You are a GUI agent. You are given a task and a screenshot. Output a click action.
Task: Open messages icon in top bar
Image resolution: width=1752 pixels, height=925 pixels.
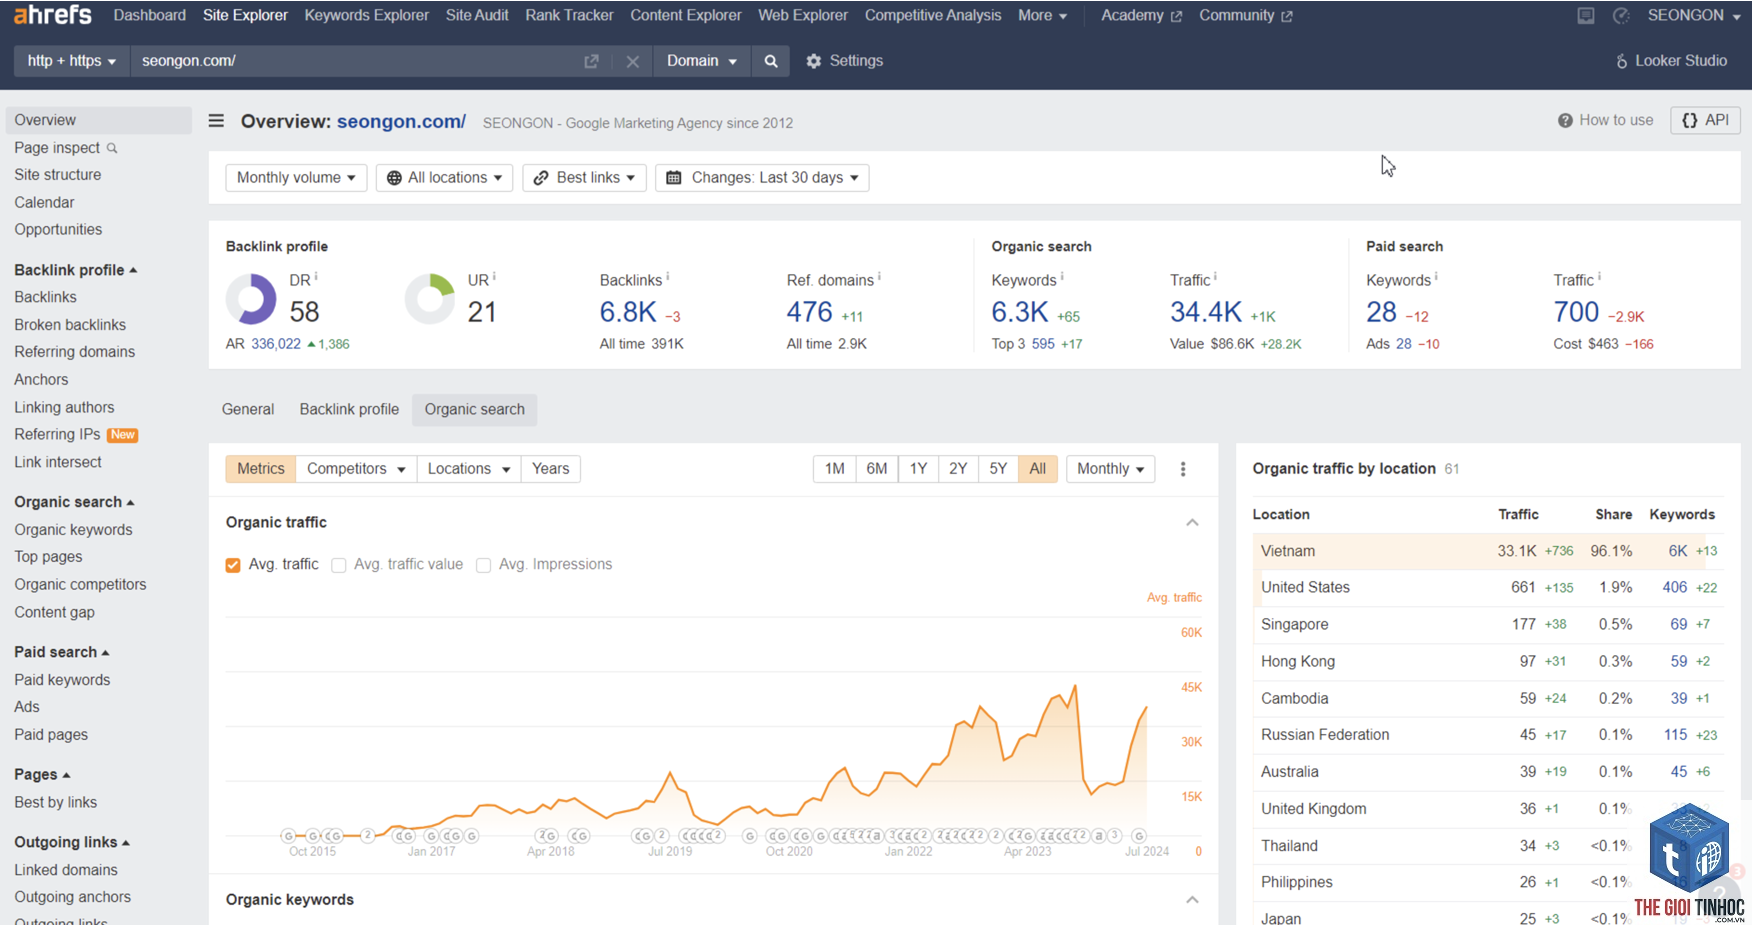1586,15
